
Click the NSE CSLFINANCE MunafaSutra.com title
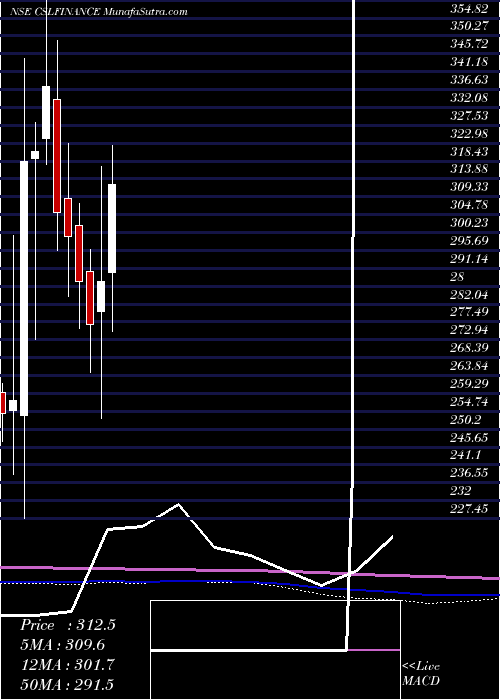click(99, 12)
